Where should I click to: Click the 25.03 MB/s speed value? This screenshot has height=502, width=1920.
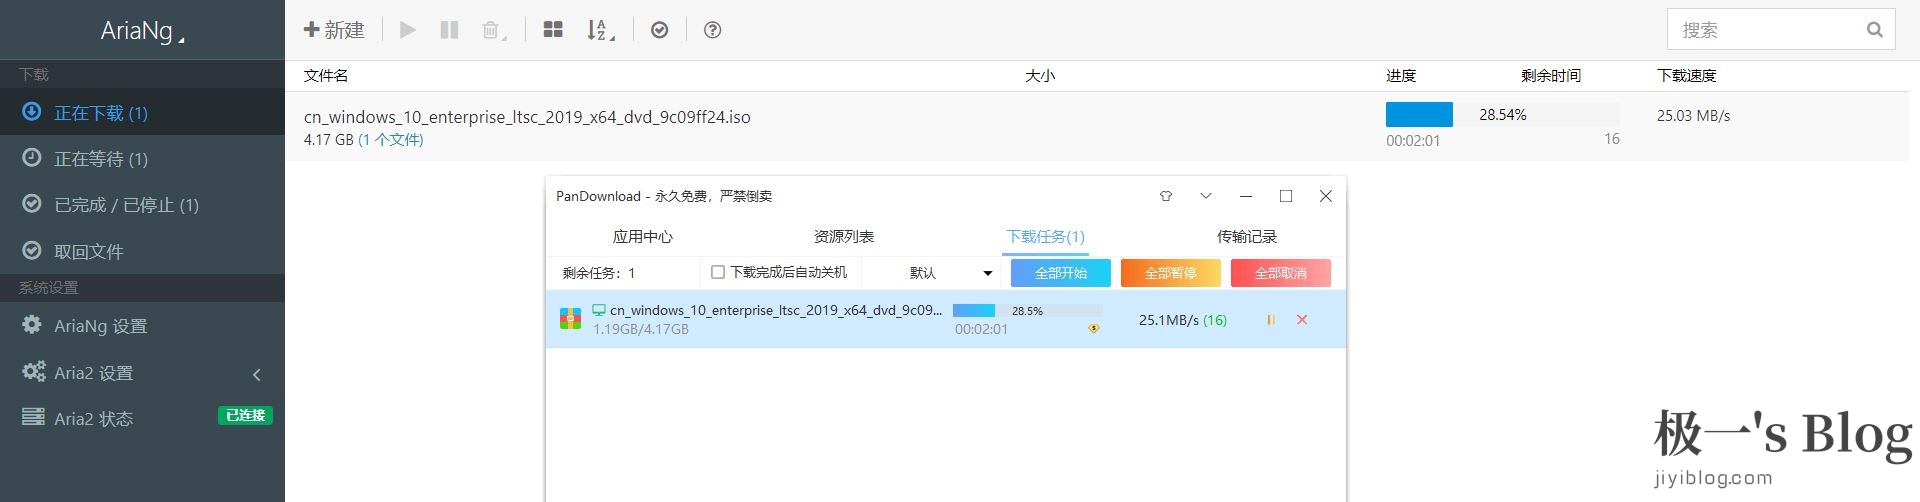(x=1693, y=116)
